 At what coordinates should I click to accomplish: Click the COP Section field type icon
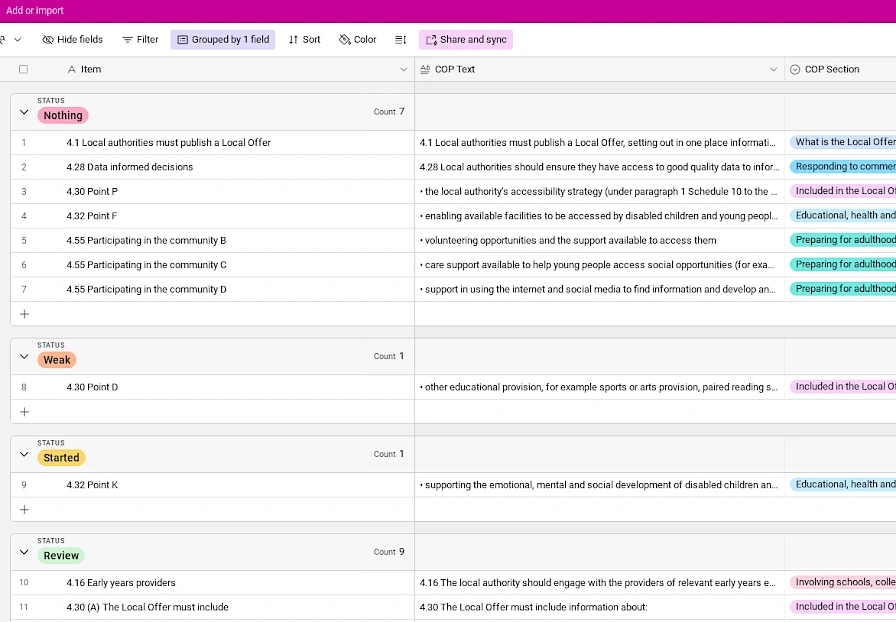pyautogui.click(x=795, y=69)
